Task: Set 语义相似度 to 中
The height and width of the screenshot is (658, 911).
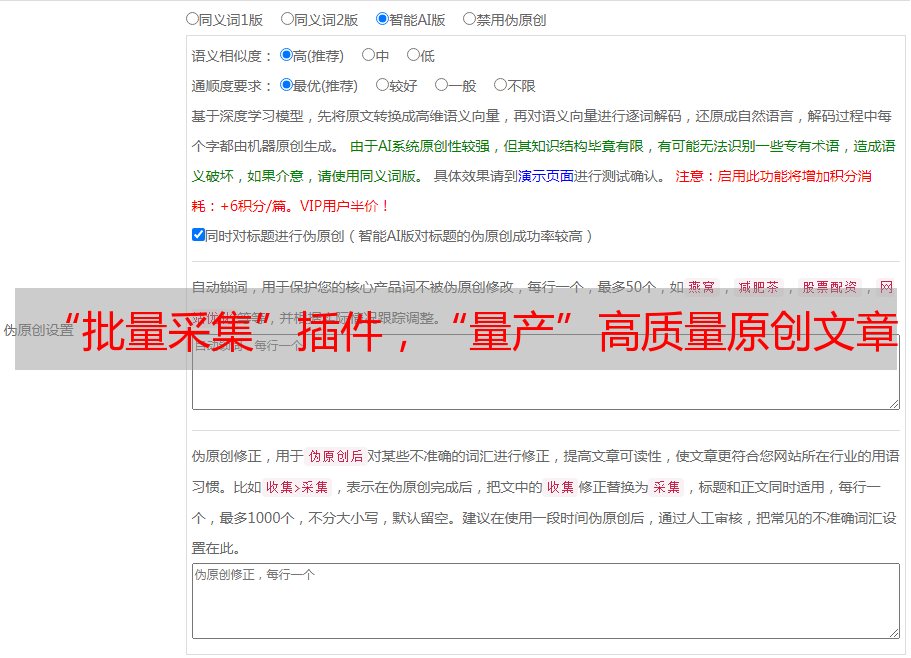Action: [368, 55]
